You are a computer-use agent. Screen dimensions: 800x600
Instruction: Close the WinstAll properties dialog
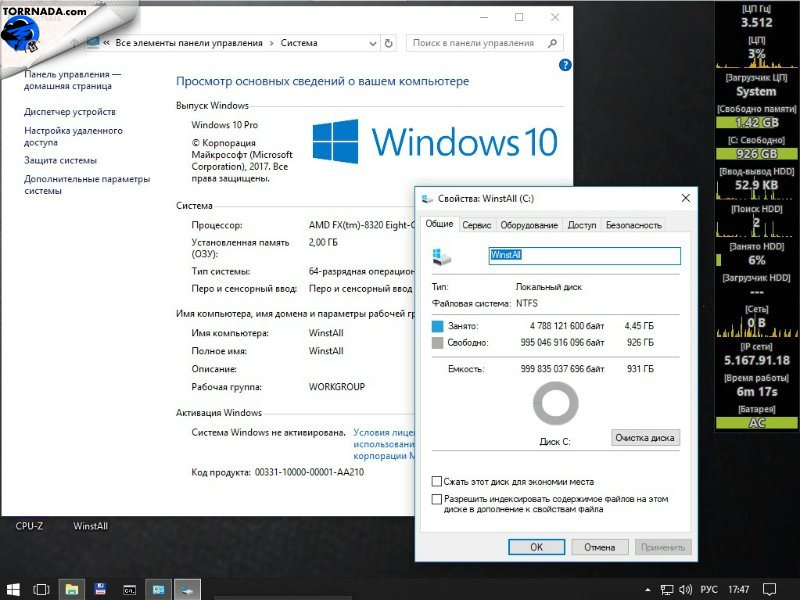686,198
